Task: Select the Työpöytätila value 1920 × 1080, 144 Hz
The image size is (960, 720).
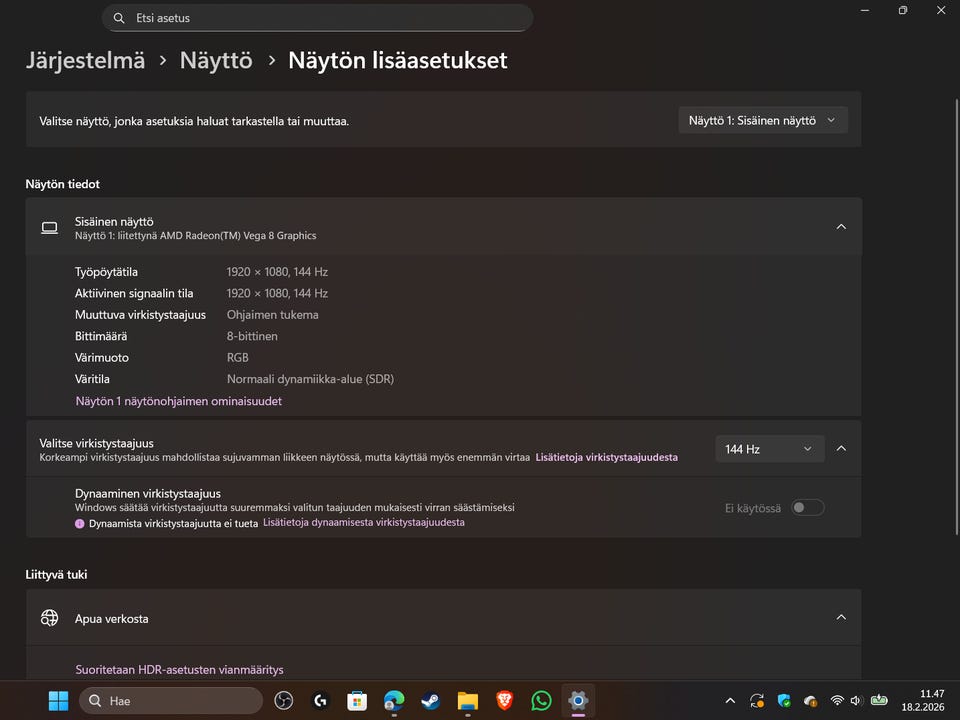Action: [x=277, y=272]
